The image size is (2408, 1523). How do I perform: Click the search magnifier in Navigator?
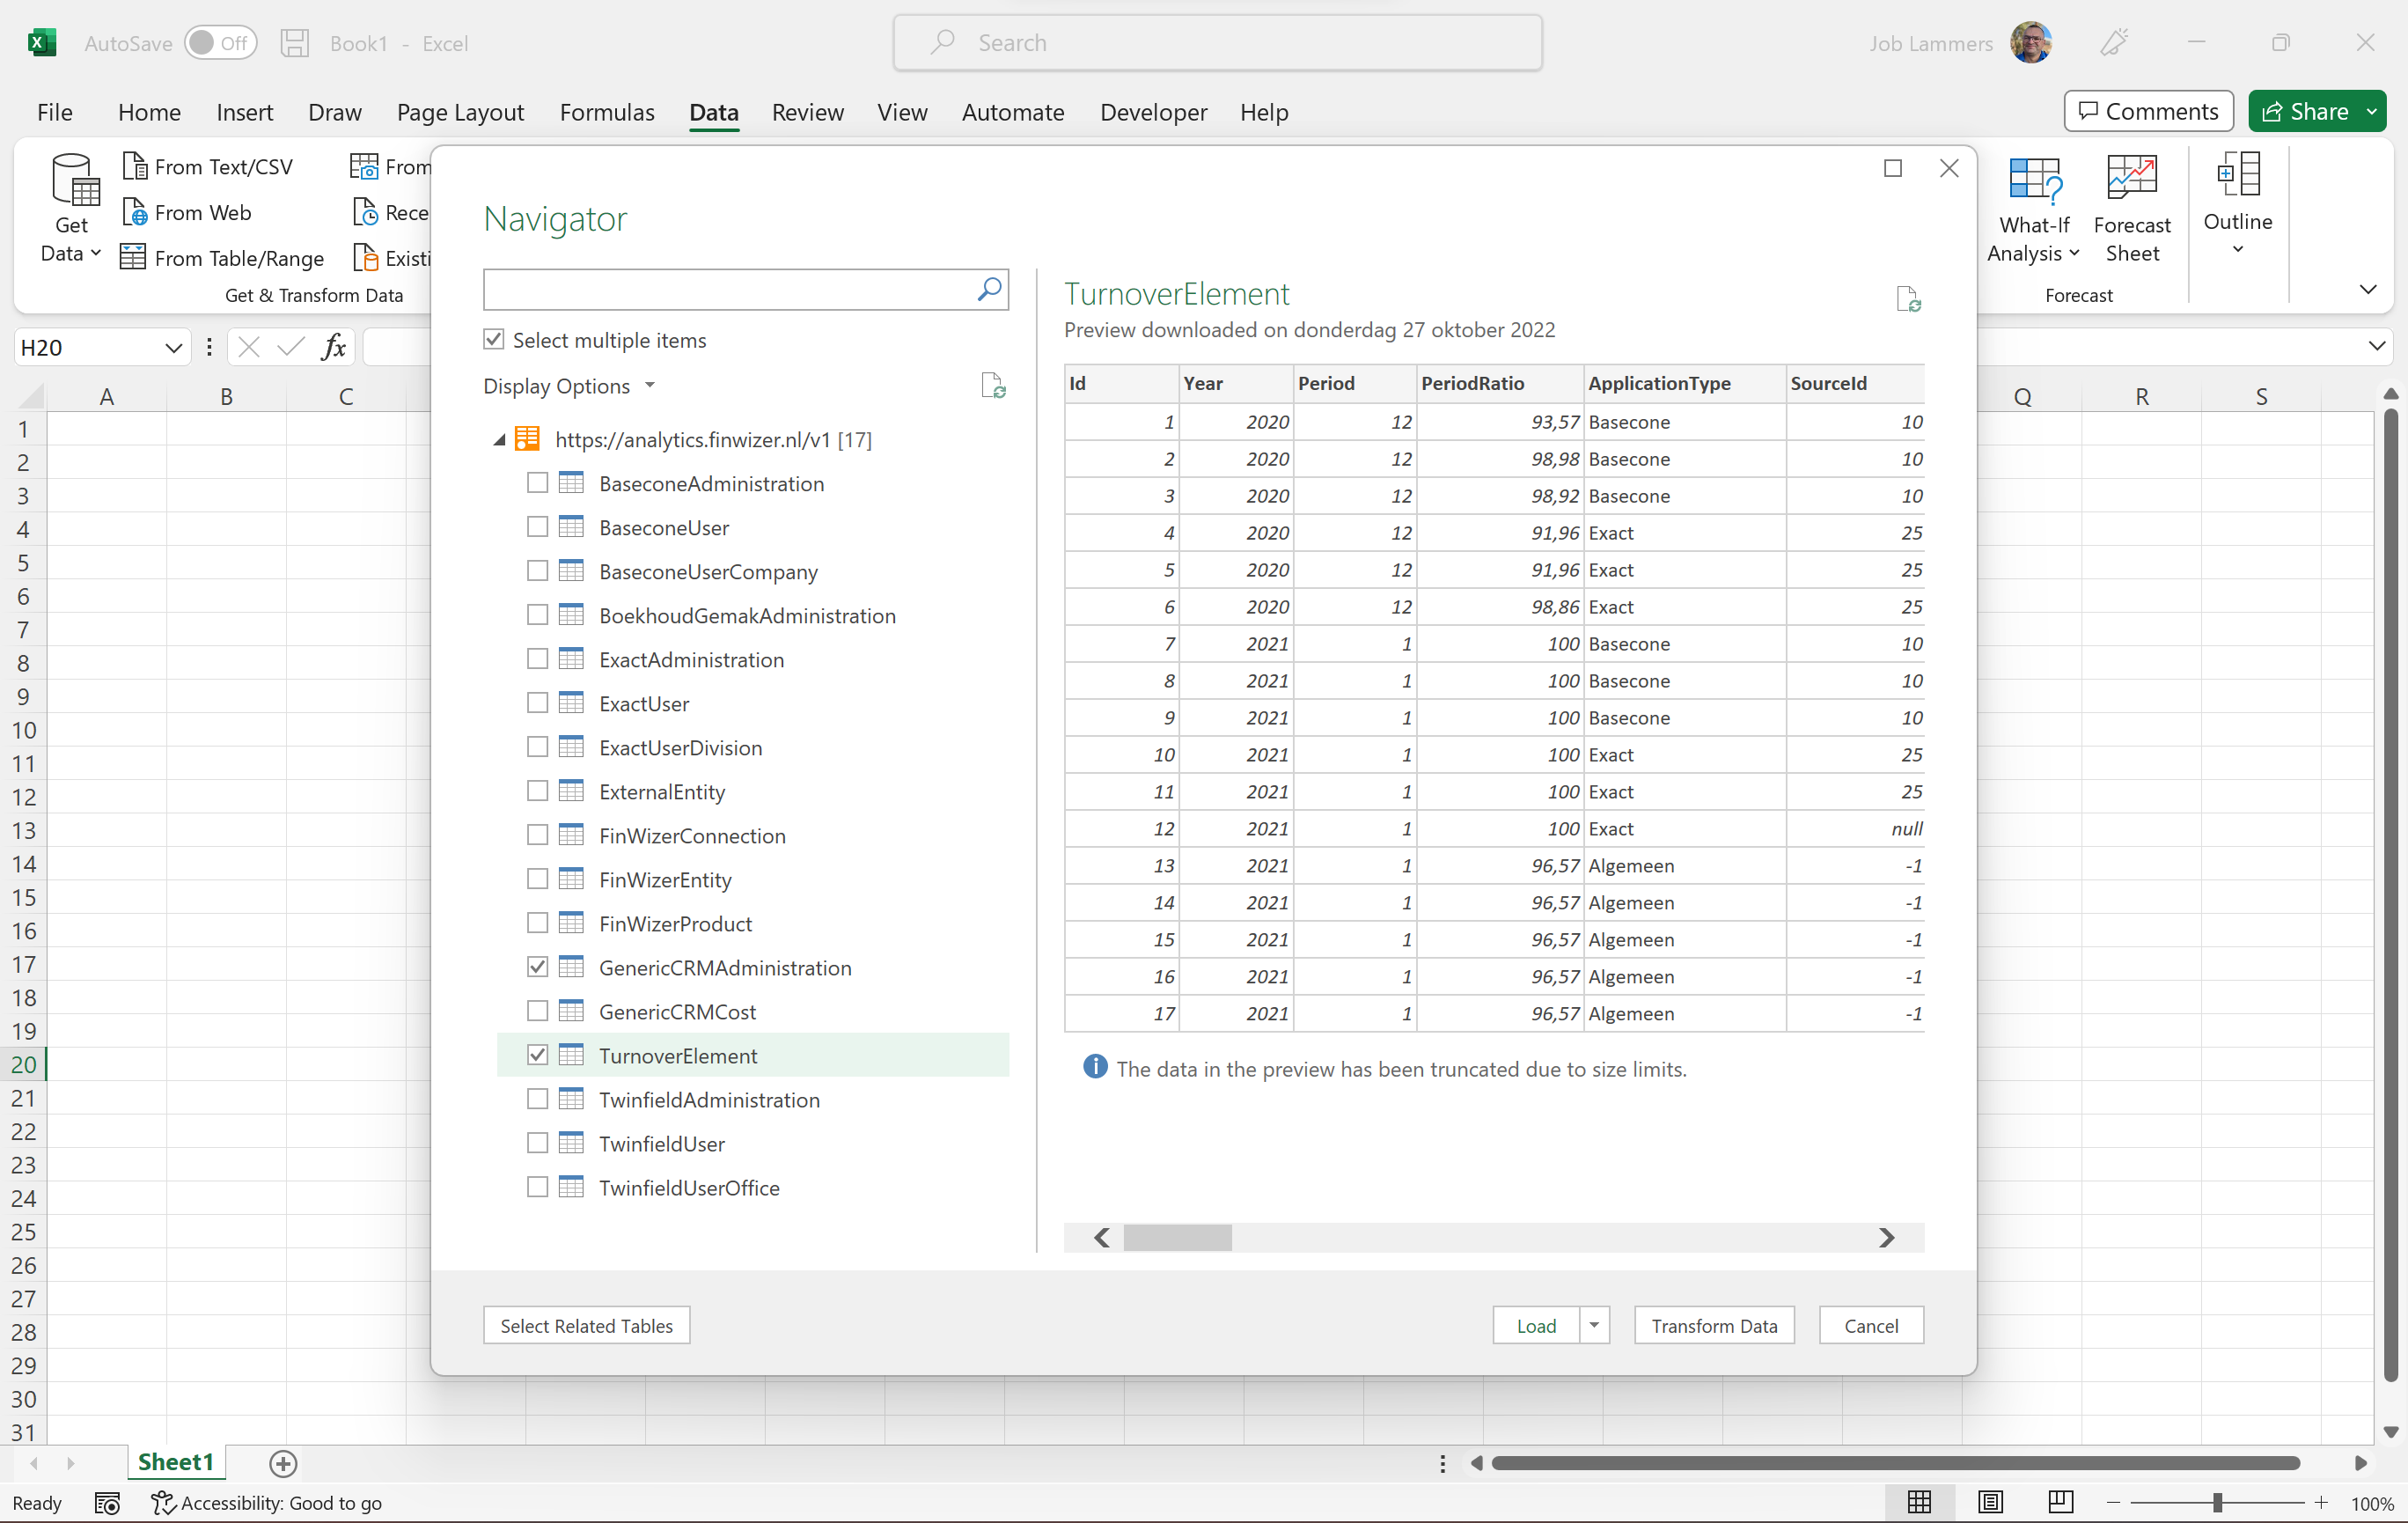988,289
